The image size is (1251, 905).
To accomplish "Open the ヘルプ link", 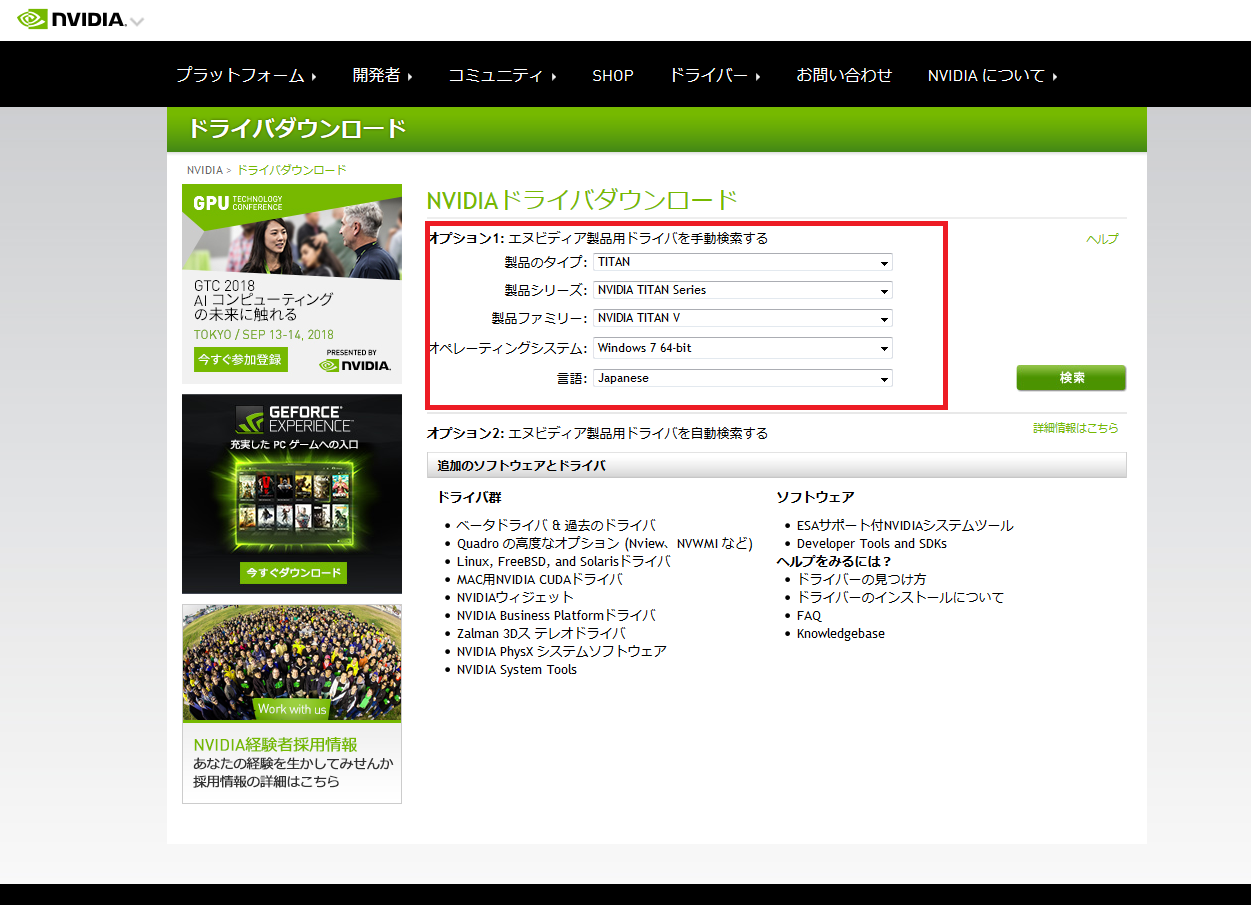I will click(1102, 239).
